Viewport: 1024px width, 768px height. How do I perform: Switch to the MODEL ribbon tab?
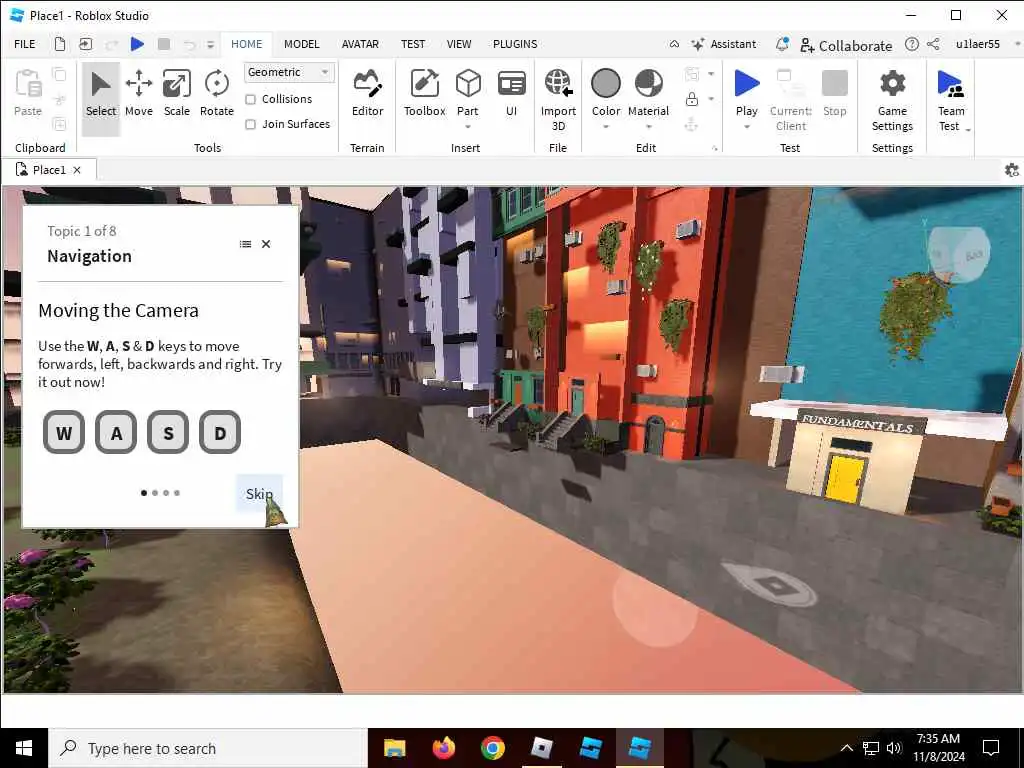click(x=301, y=44)
